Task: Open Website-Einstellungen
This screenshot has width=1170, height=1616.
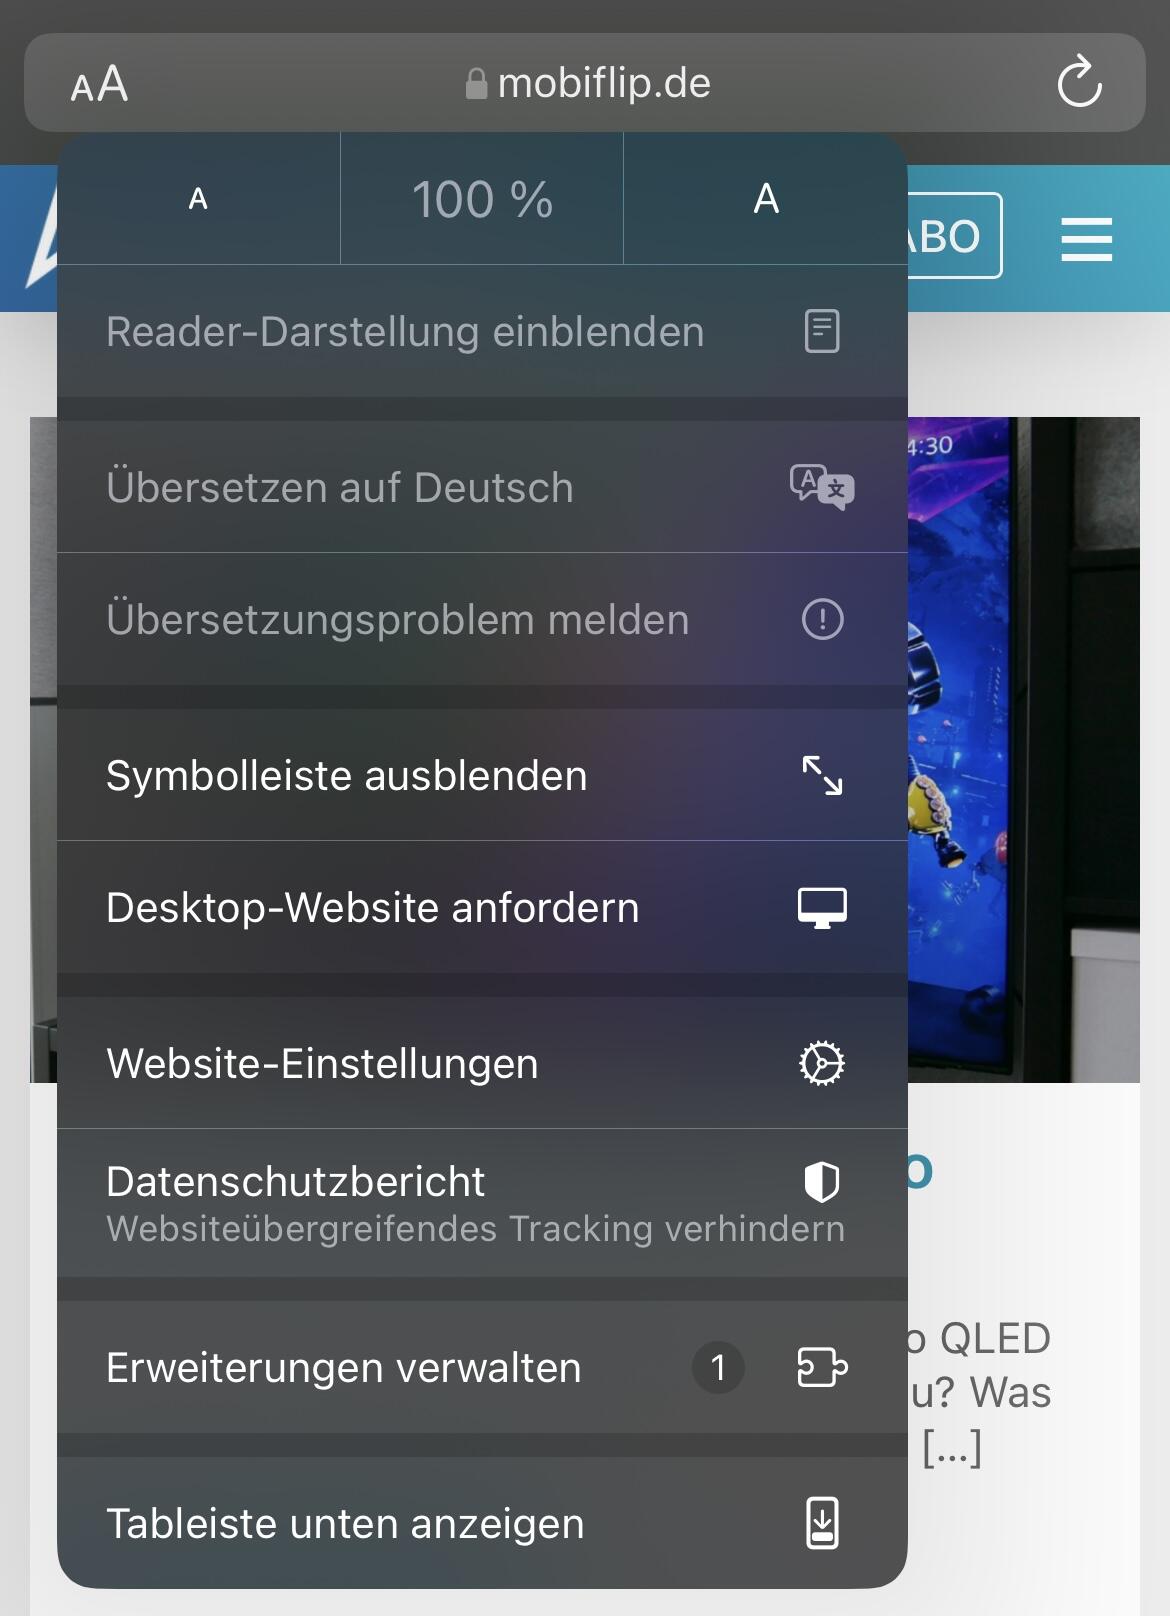Action: click(x=322, y=1064)
